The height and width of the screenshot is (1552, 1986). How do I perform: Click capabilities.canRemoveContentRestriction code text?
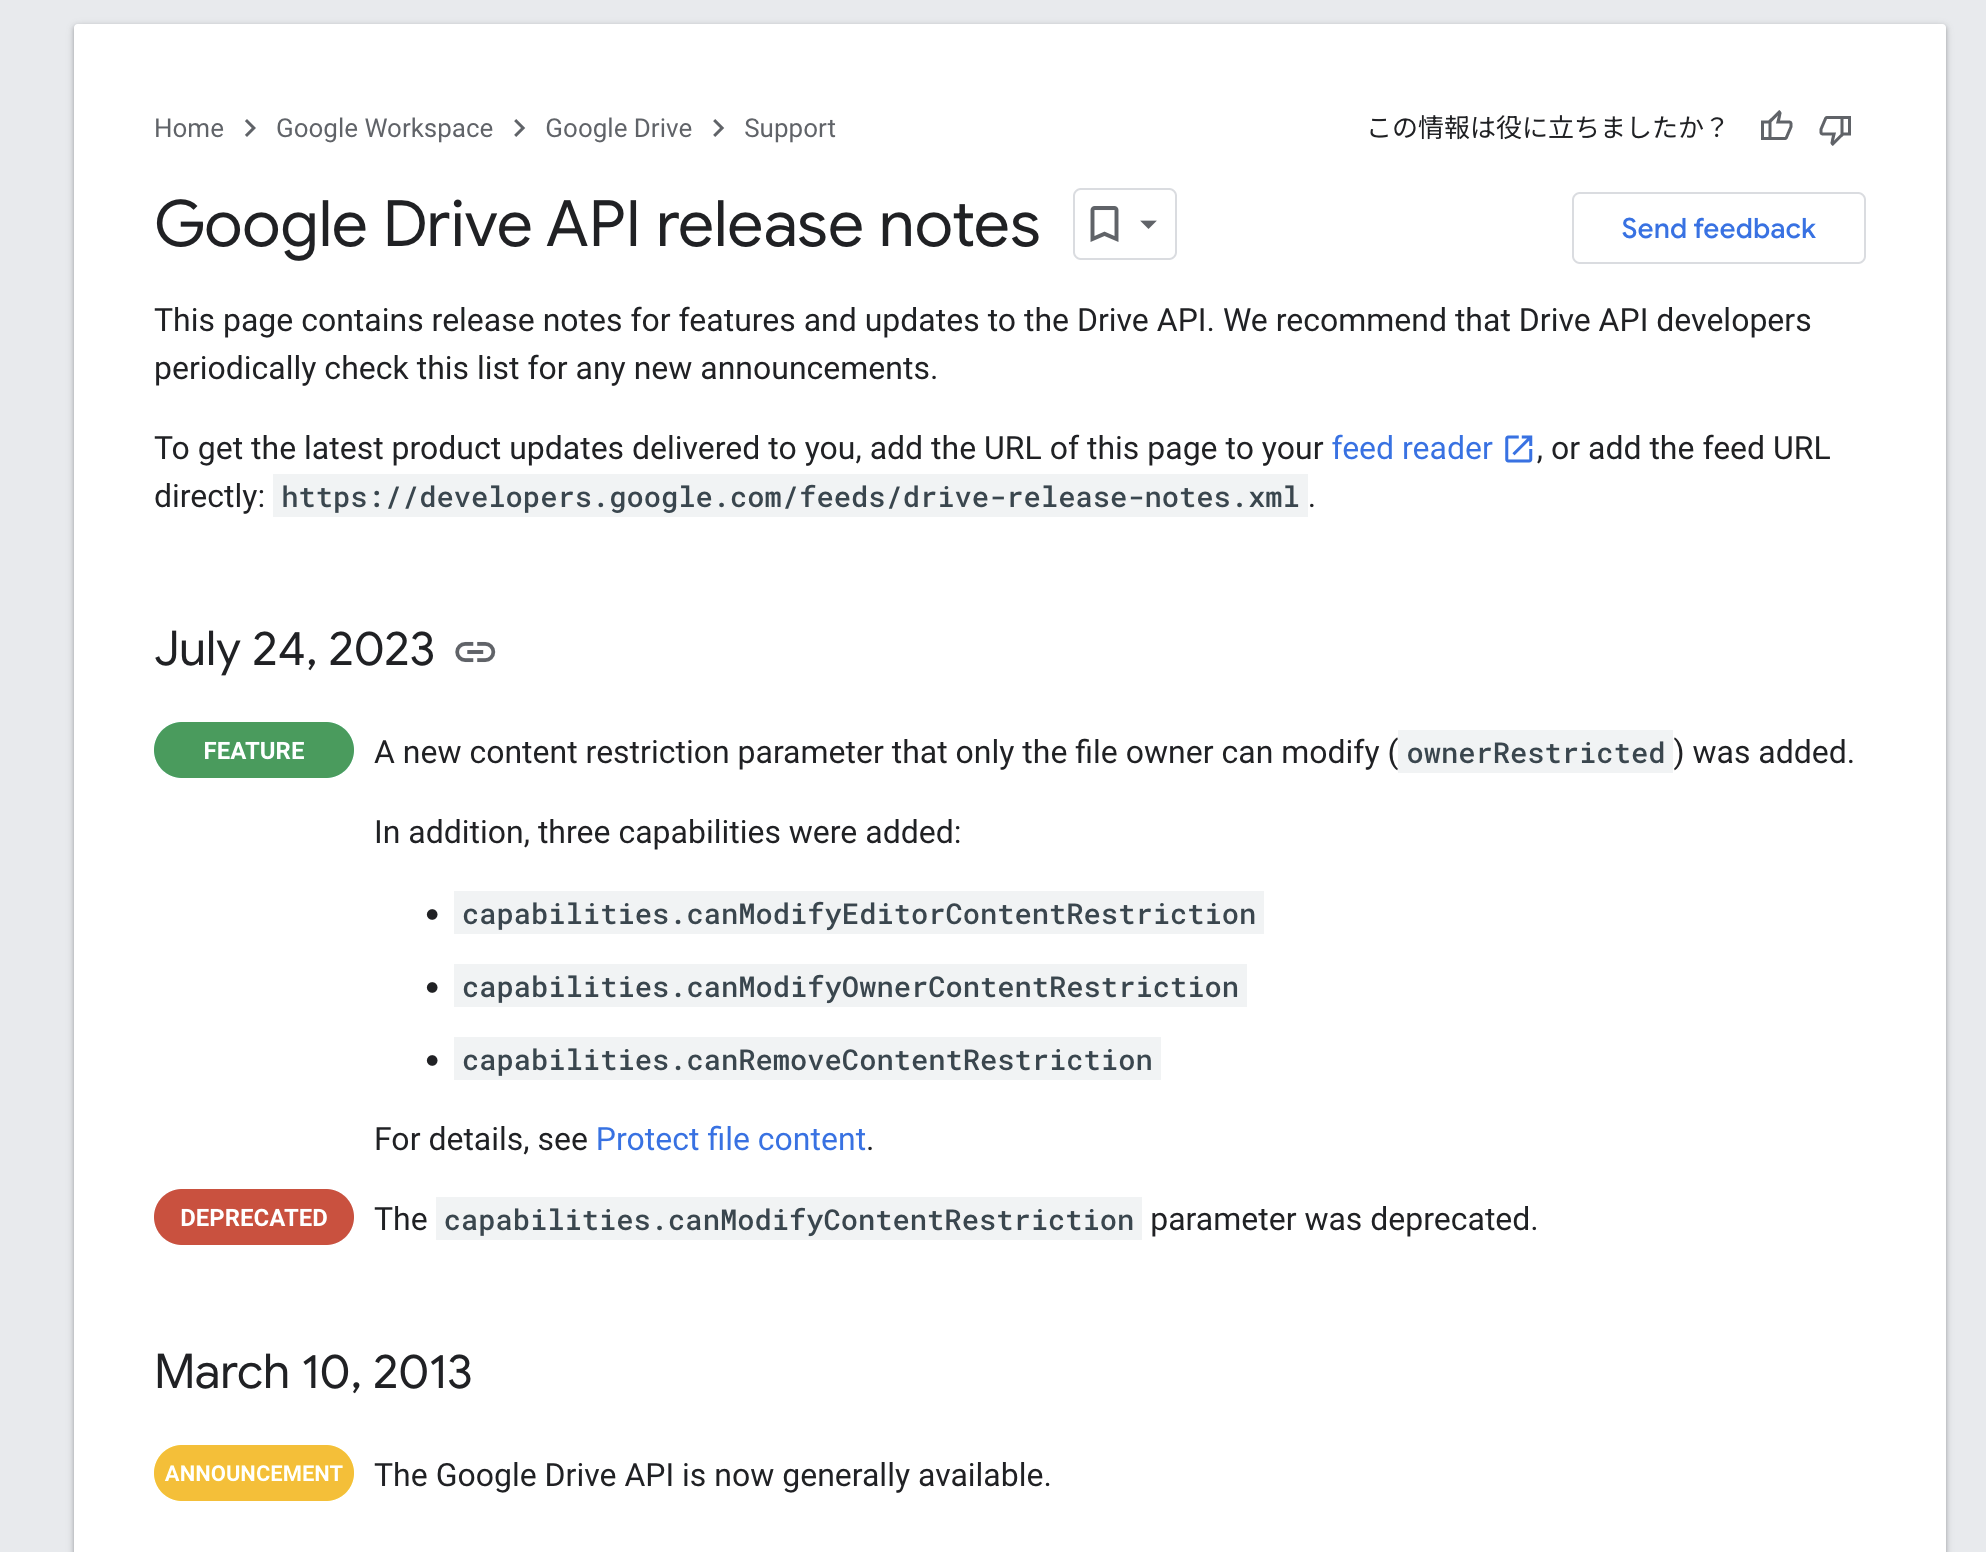coord(807,1059)
